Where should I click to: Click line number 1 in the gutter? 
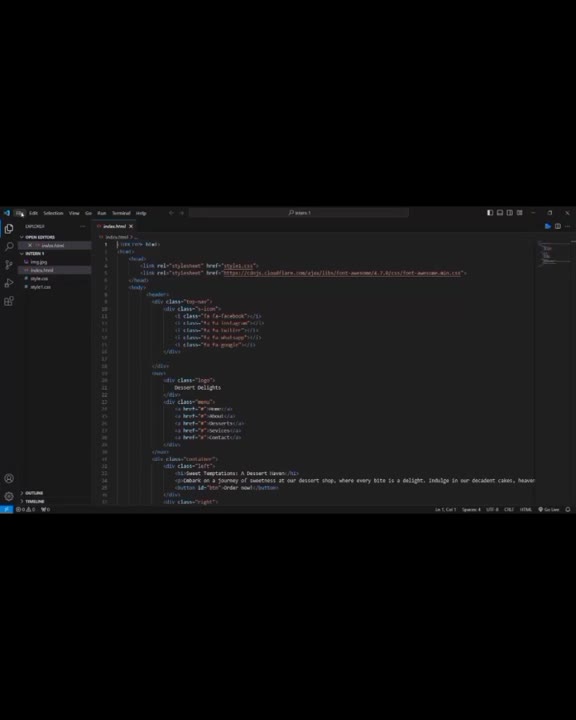pyautogui.click(x=106, y=244)
